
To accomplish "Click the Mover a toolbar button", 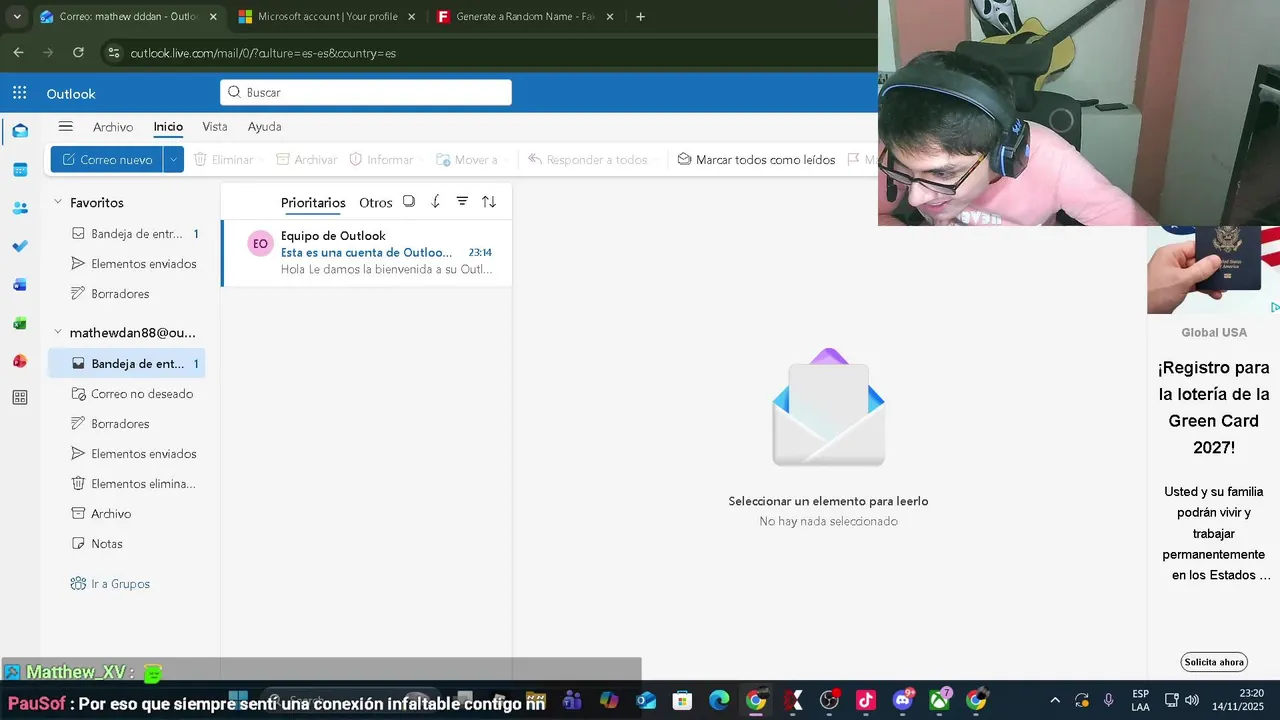I will click(x=467, y=160).
